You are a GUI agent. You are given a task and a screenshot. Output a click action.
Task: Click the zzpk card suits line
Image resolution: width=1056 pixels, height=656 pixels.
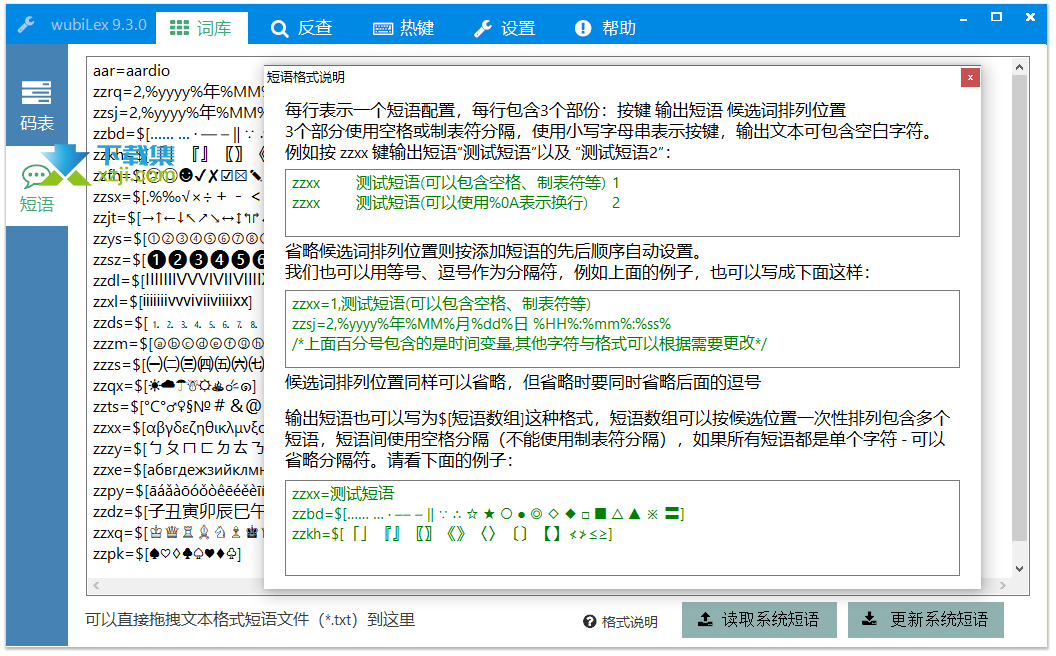point(167,554)
